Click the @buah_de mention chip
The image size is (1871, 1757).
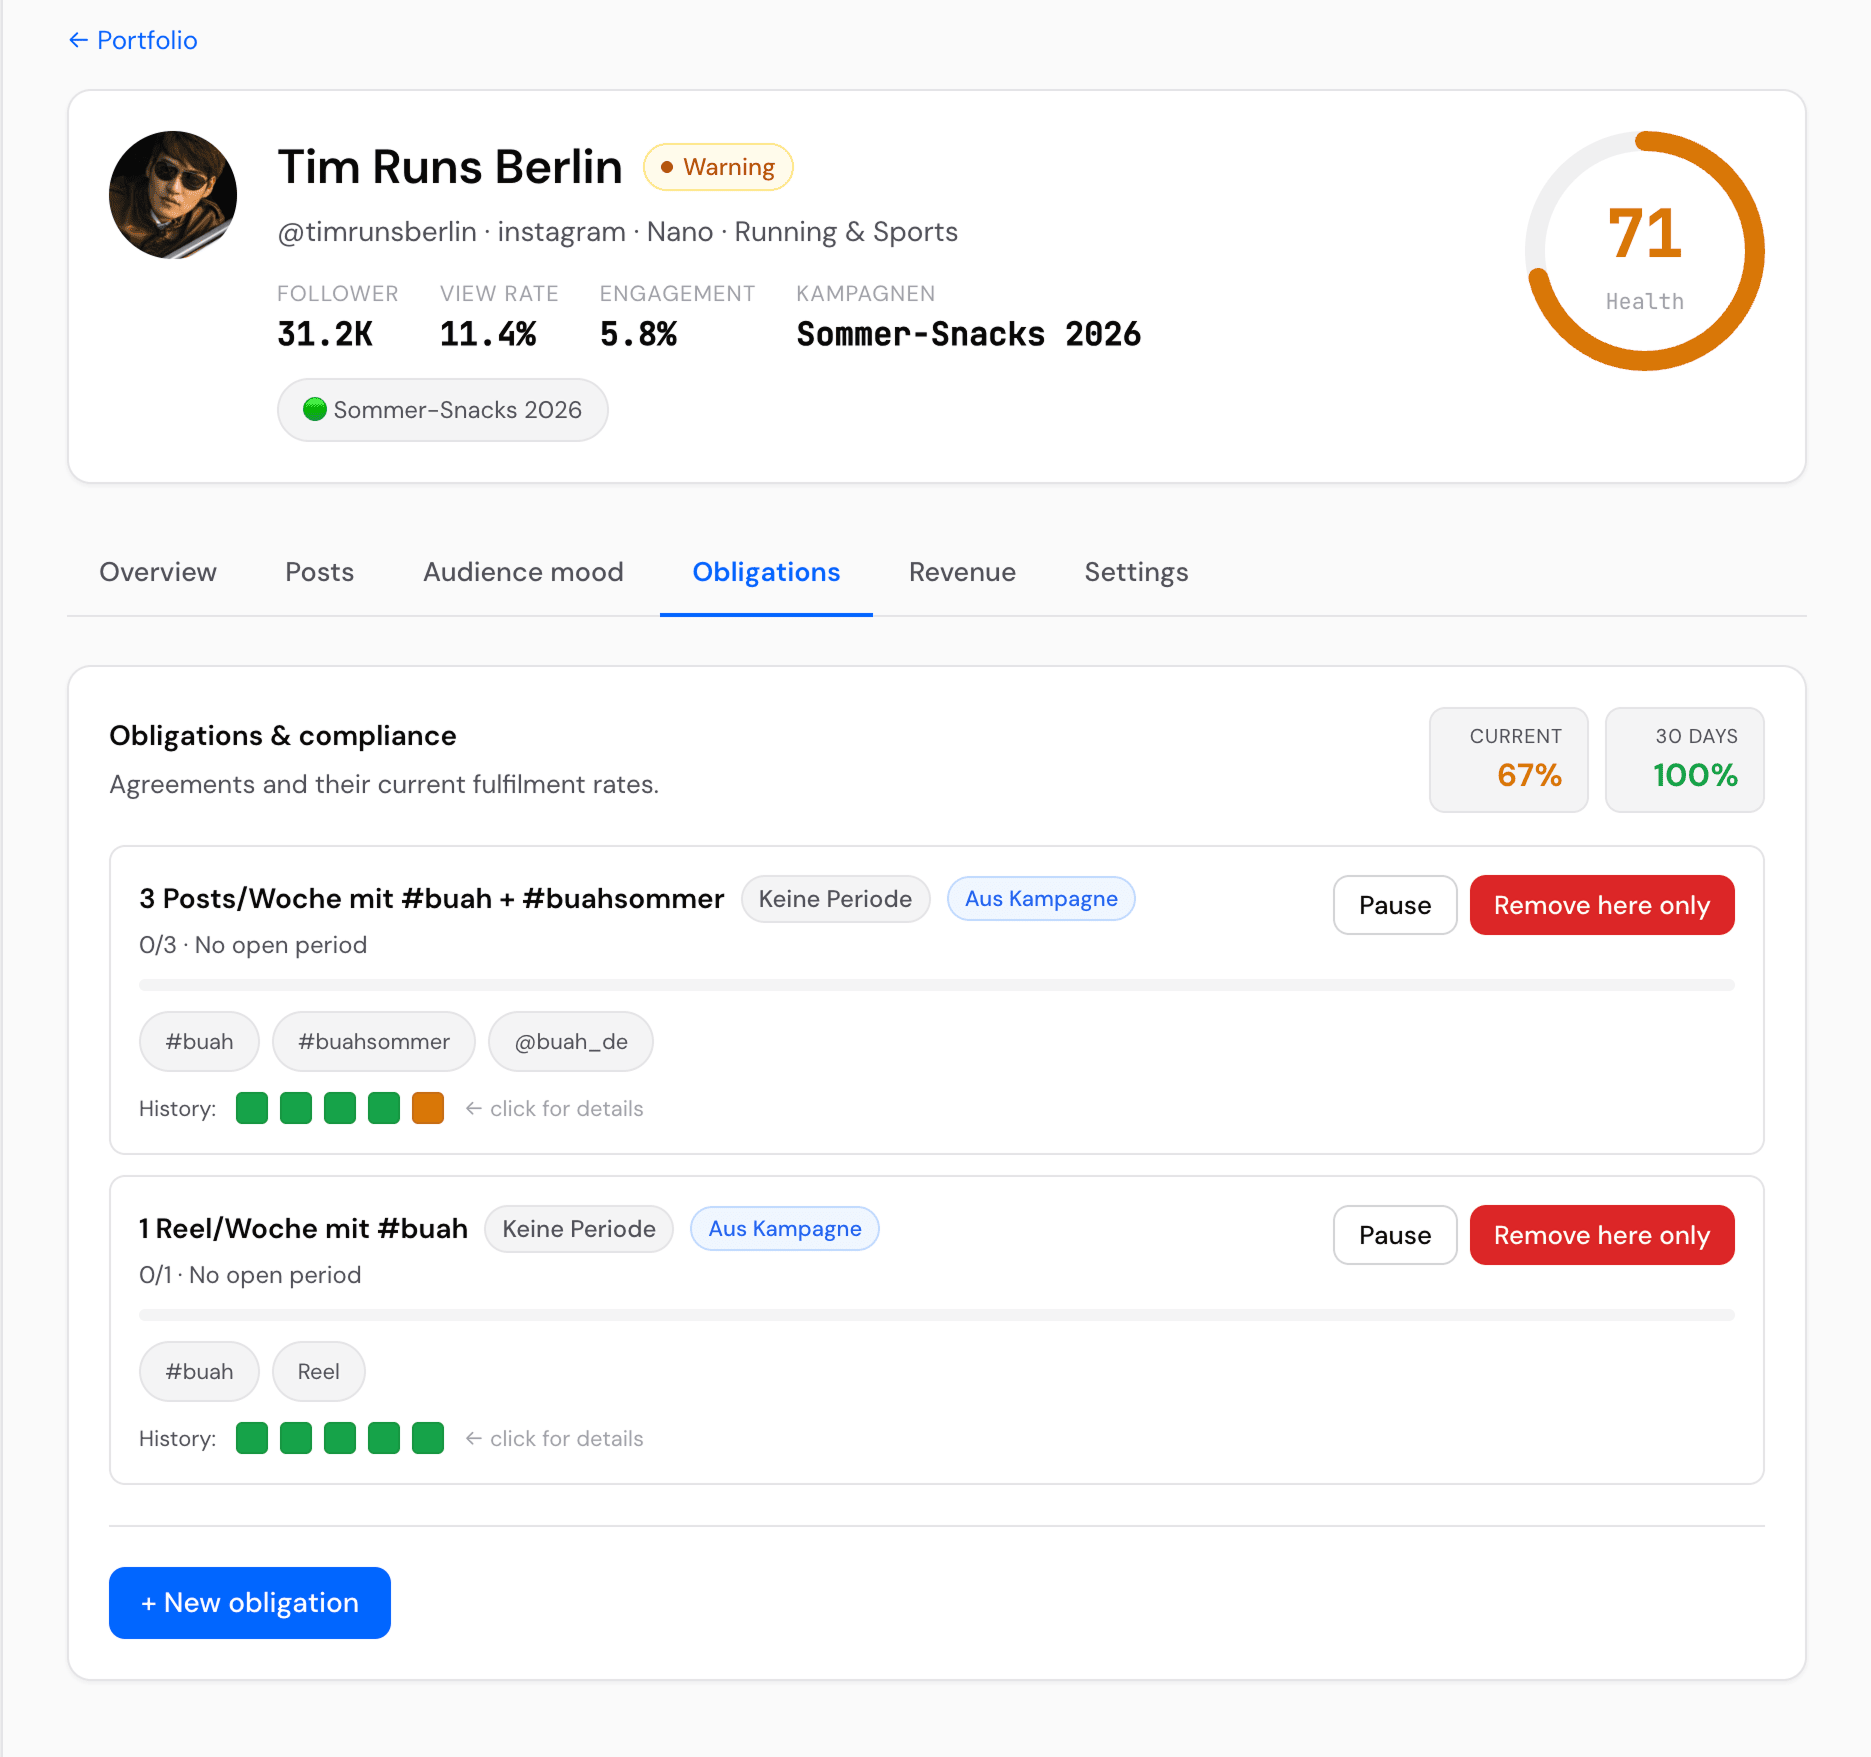tap(571, 1042)
